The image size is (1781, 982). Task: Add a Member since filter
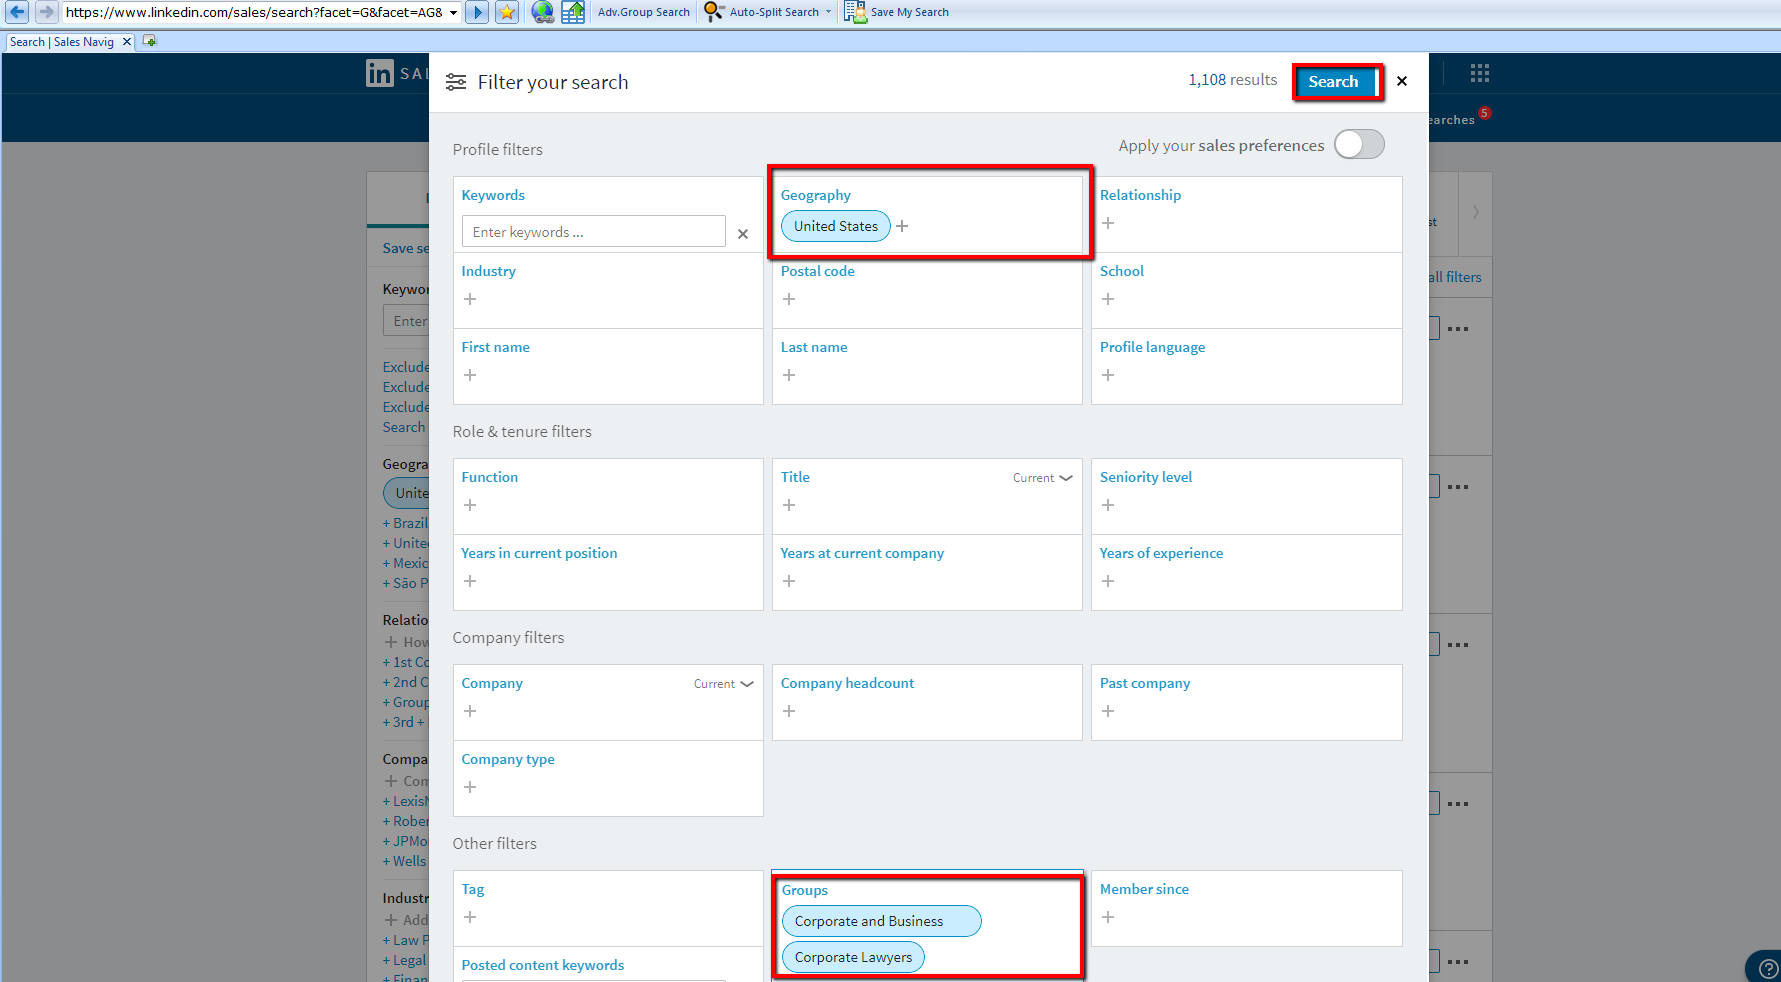coord(1108,917)
